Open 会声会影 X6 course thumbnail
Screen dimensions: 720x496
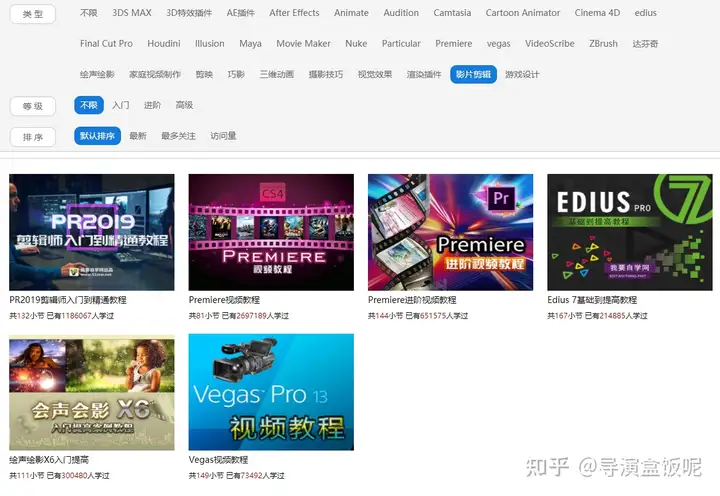[x=92, y=392]
